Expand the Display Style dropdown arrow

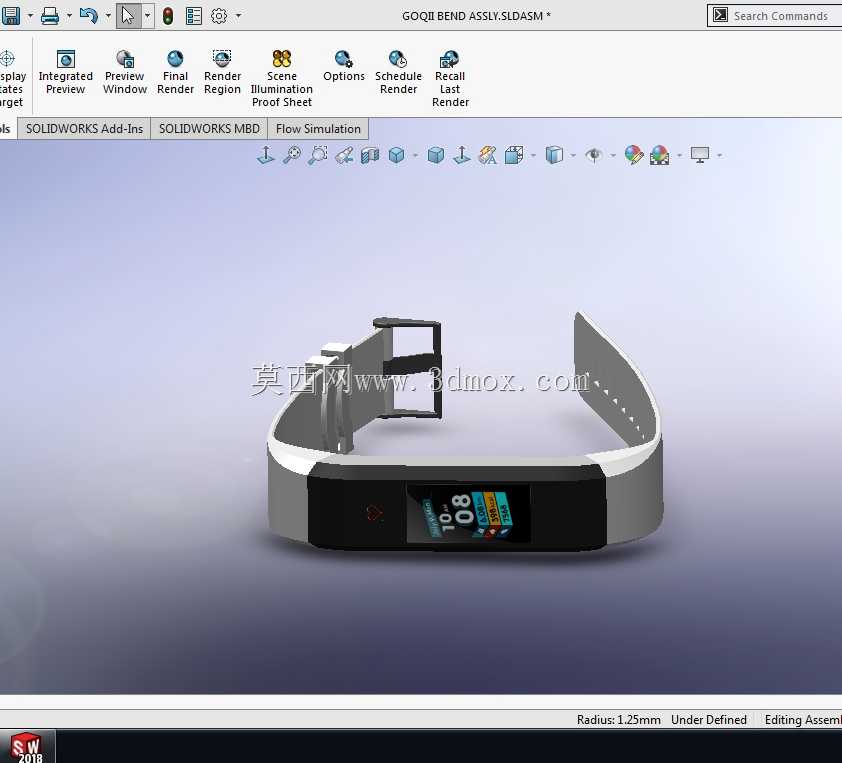(x=574, y=156)
